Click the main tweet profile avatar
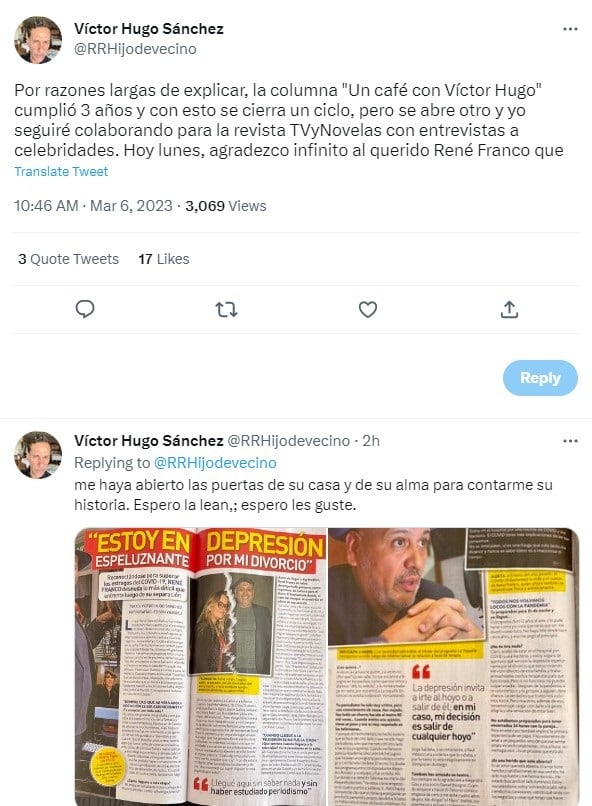 [x=38, y=40]
